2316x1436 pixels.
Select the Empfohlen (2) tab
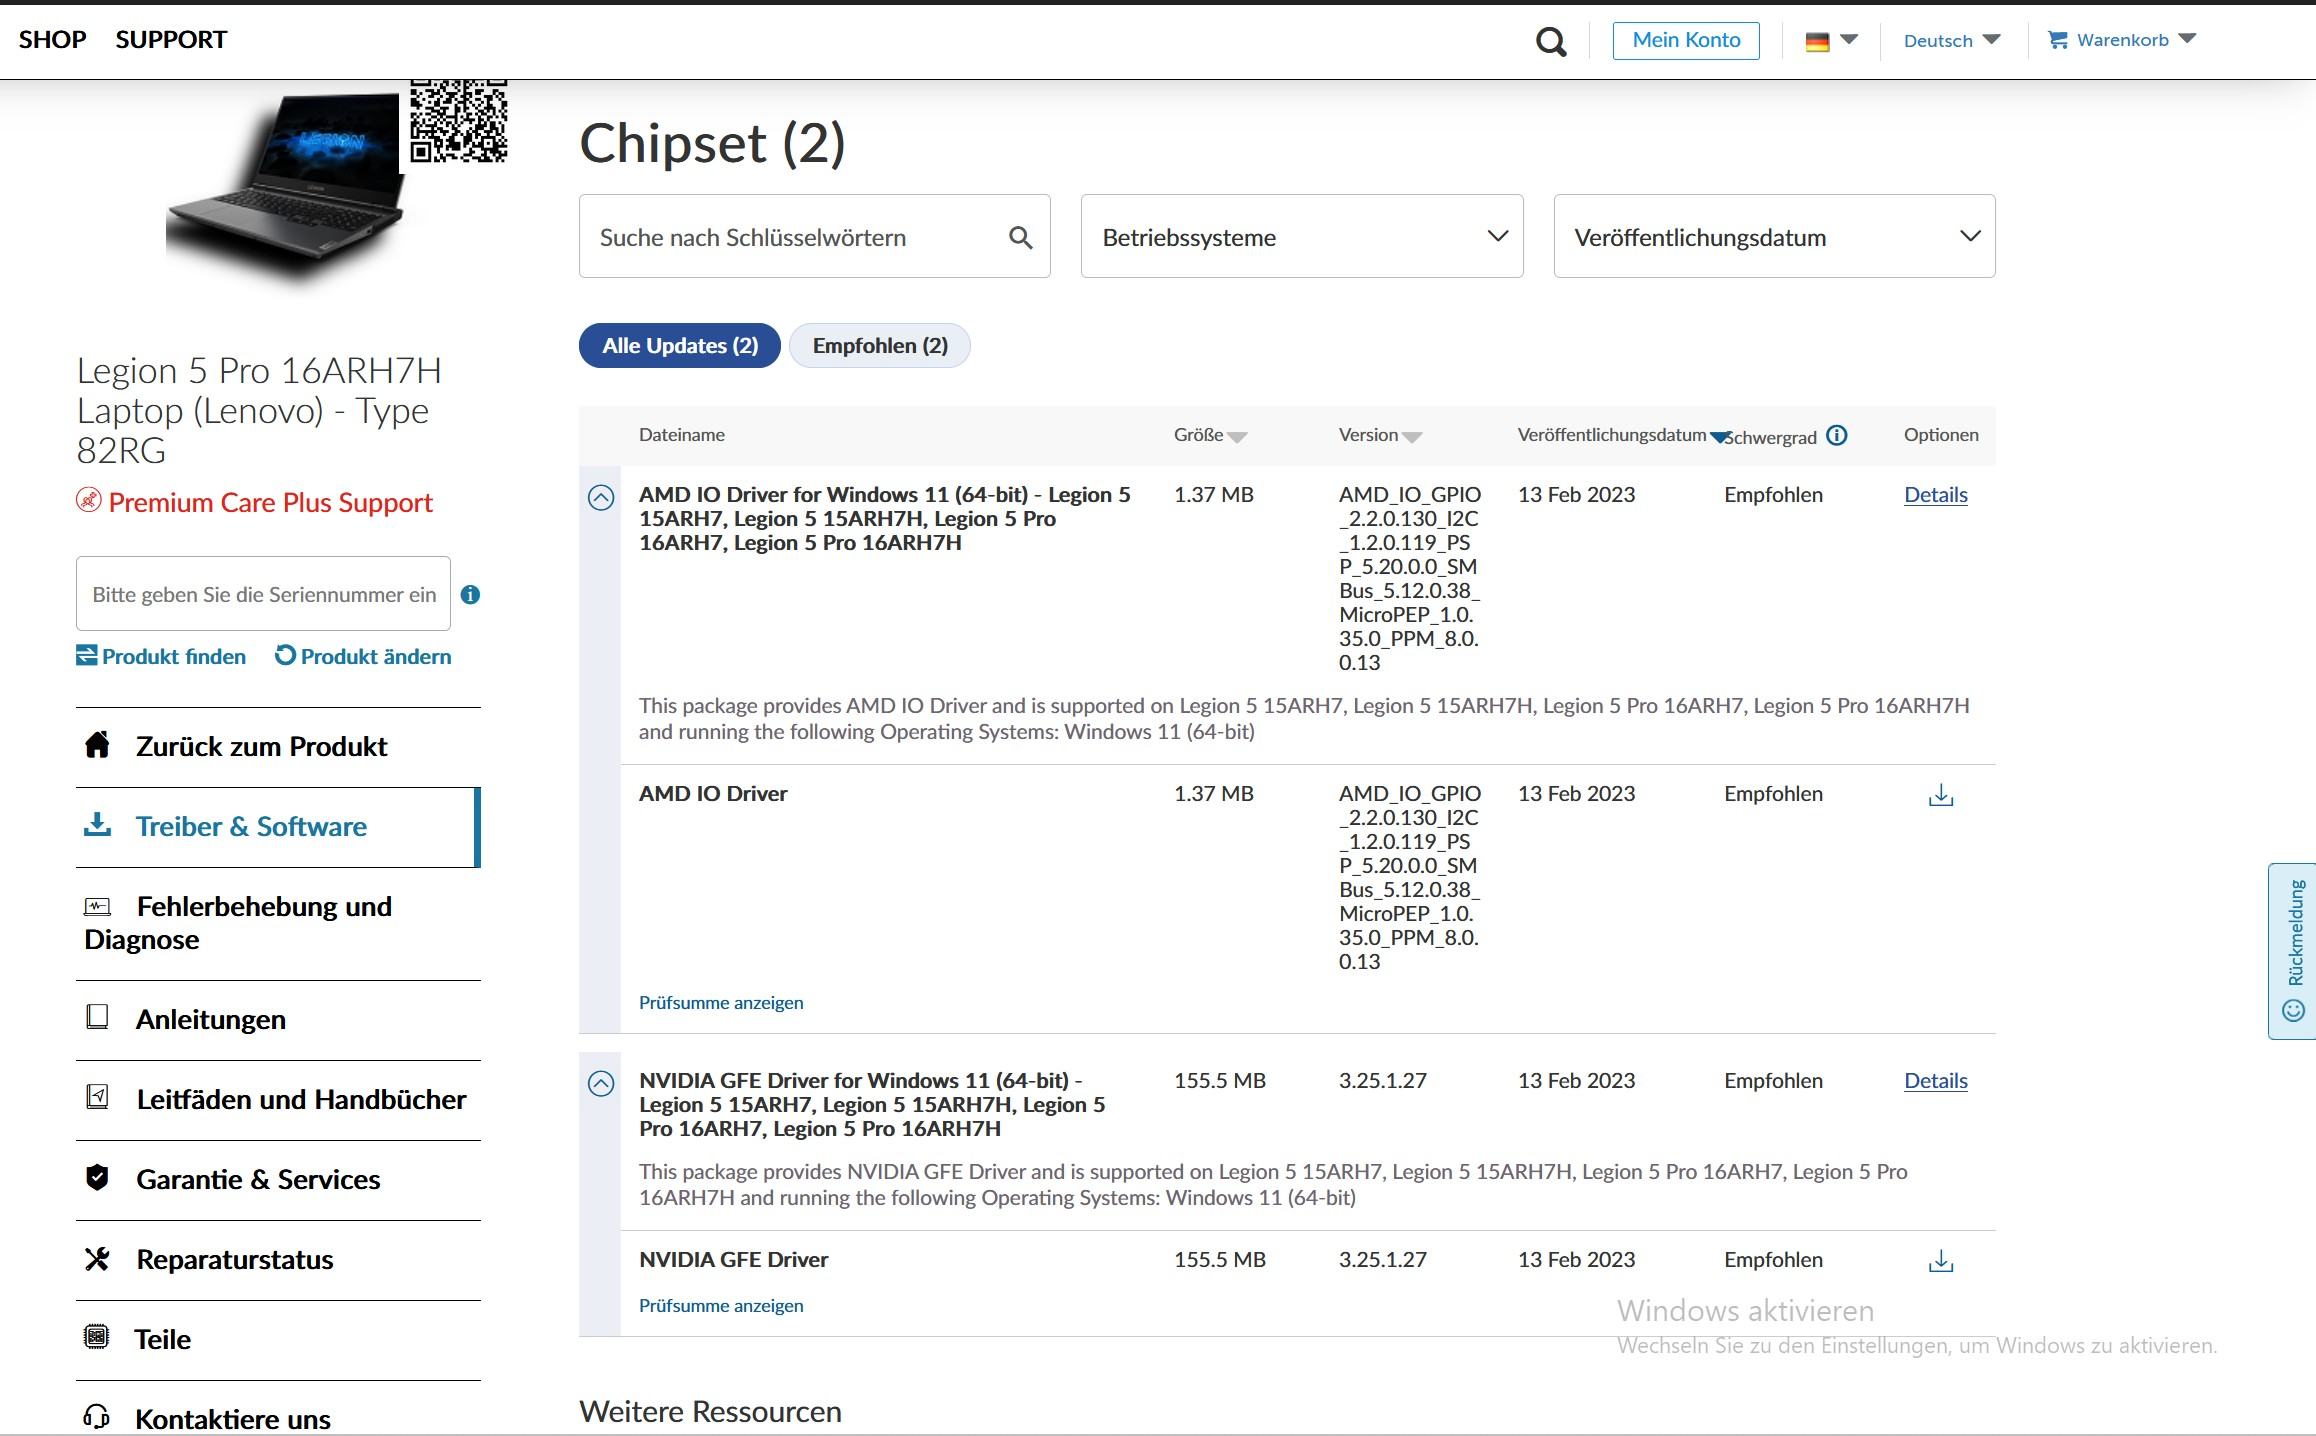[880, 346]
